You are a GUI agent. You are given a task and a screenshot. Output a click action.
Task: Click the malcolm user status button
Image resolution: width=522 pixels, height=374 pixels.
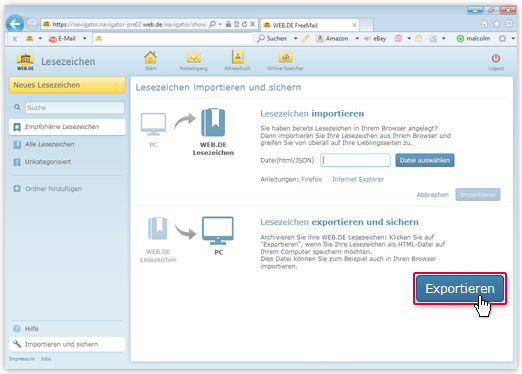[x=473, y=39]
